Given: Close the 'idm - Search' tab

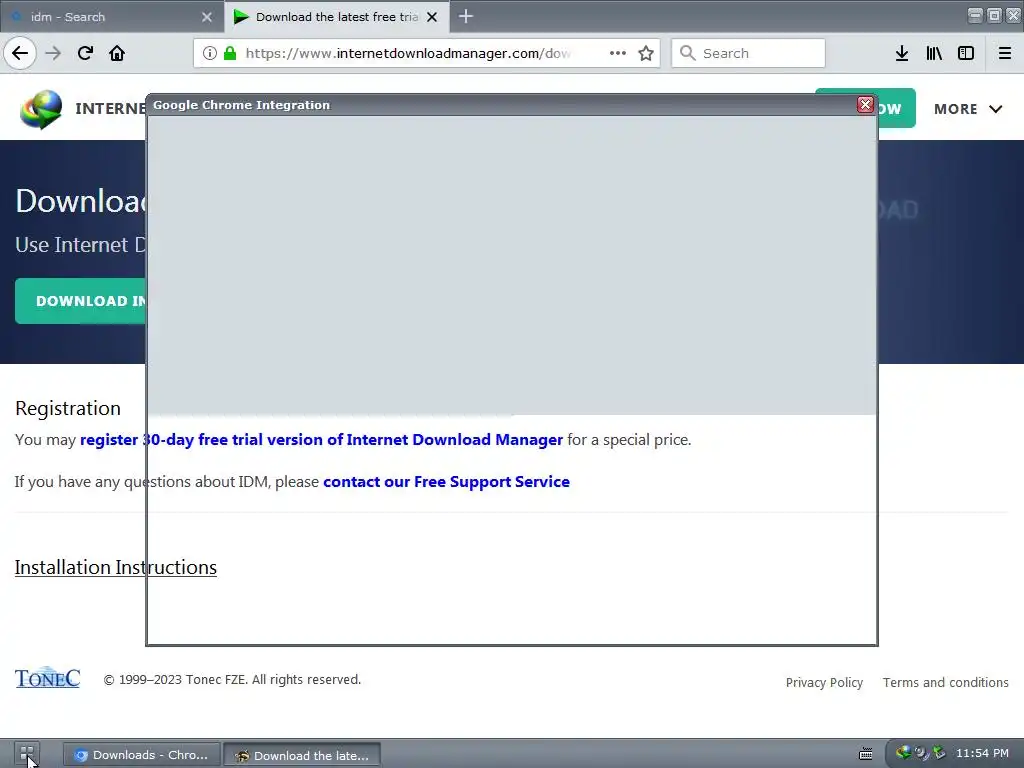Looking at the screenshot, I should pos(207,17).
